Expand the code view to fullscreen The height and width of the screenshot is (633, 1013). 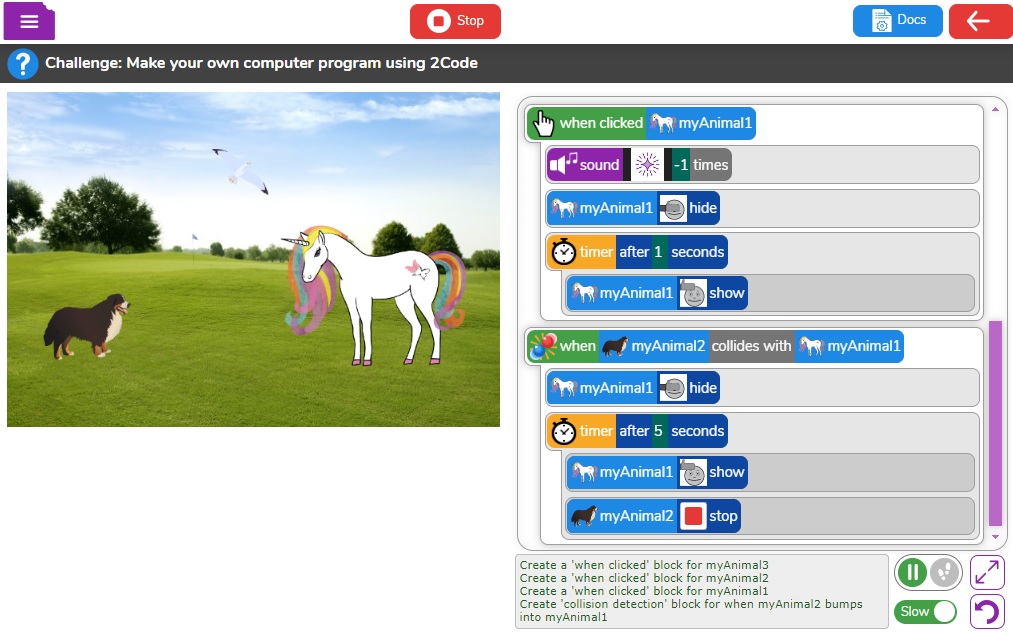pos(987,572)
